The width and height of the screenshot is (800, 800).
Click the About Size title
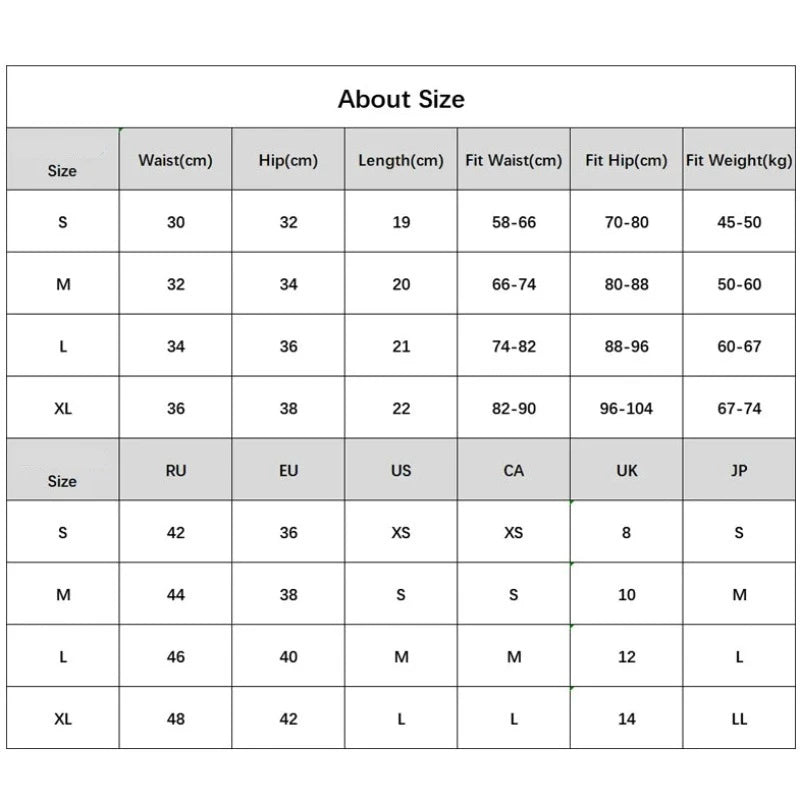401,99
